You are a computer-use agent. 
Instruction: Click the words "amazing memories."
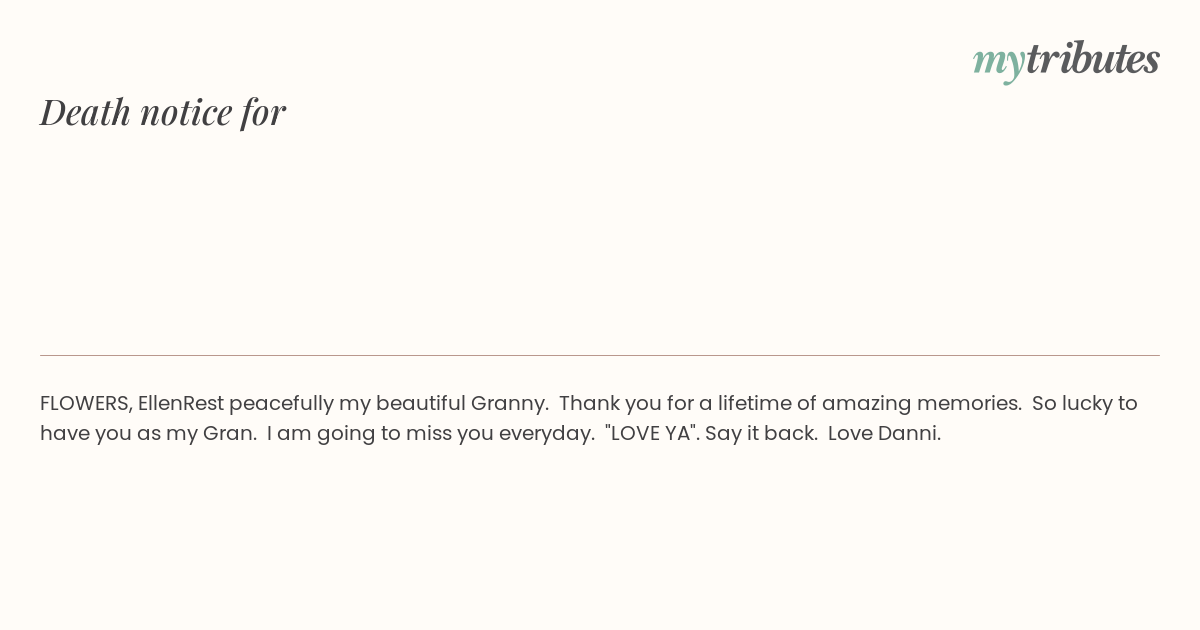922,404
